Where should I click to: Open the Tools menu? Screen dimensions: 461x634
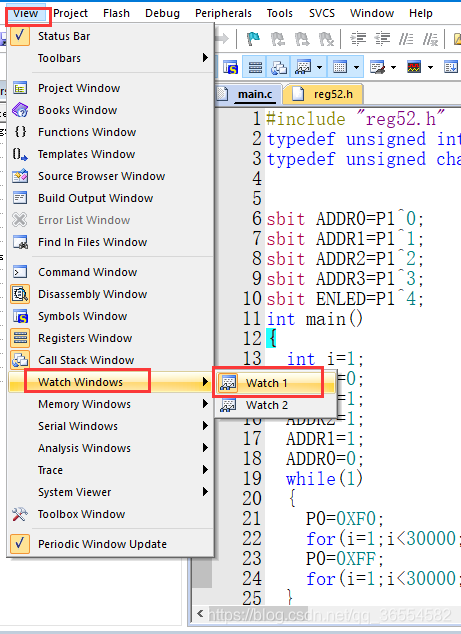click(279, 13)
